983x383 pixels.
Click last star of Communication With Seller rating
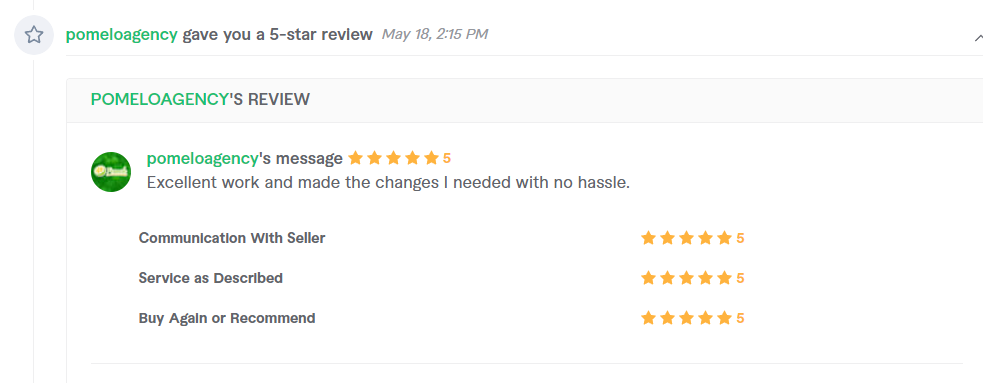[x=724, y=238]
